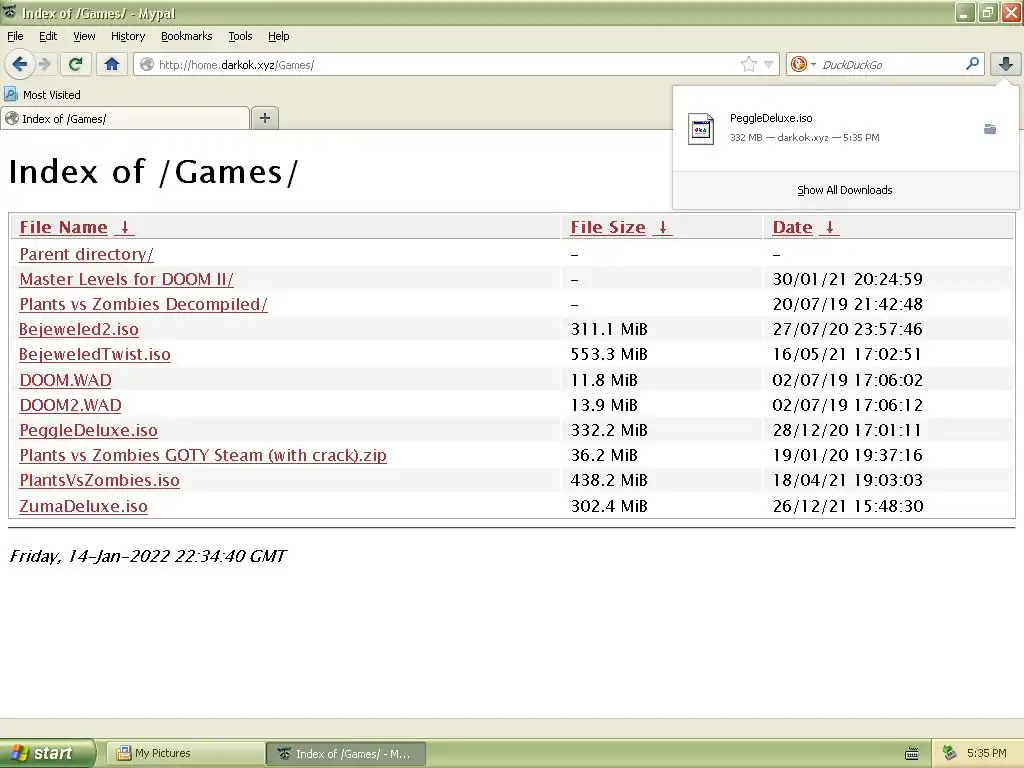The width and height of the screenshot is (1024, 768).
Task: Sort by File Name column link
Action: (63, 227)
